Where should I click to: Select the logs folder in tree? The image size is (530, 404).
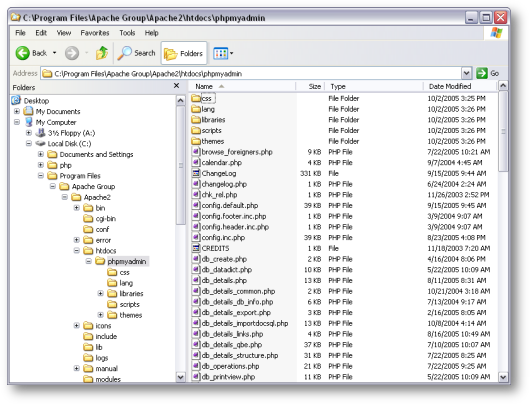point(102,358)
